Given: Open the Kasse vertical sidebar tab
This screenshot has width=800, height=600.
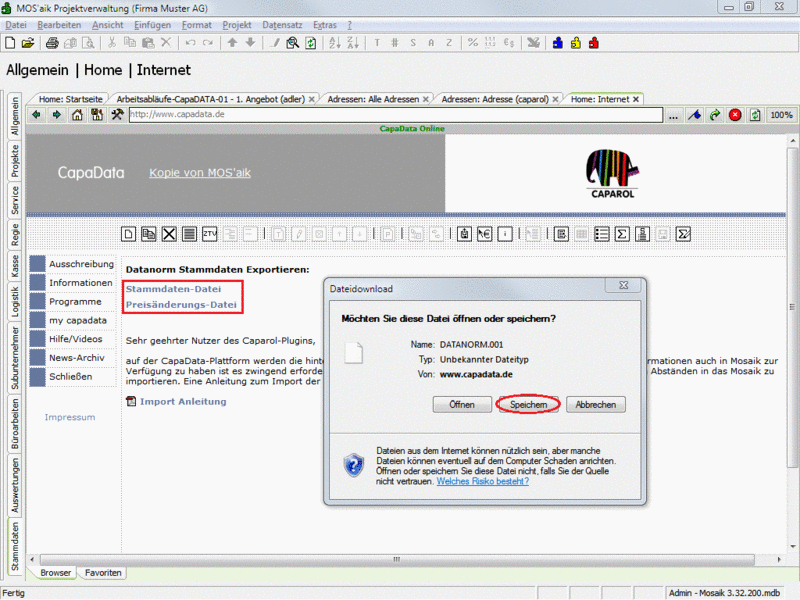Looking at the screenshot, I should [15, 266].
